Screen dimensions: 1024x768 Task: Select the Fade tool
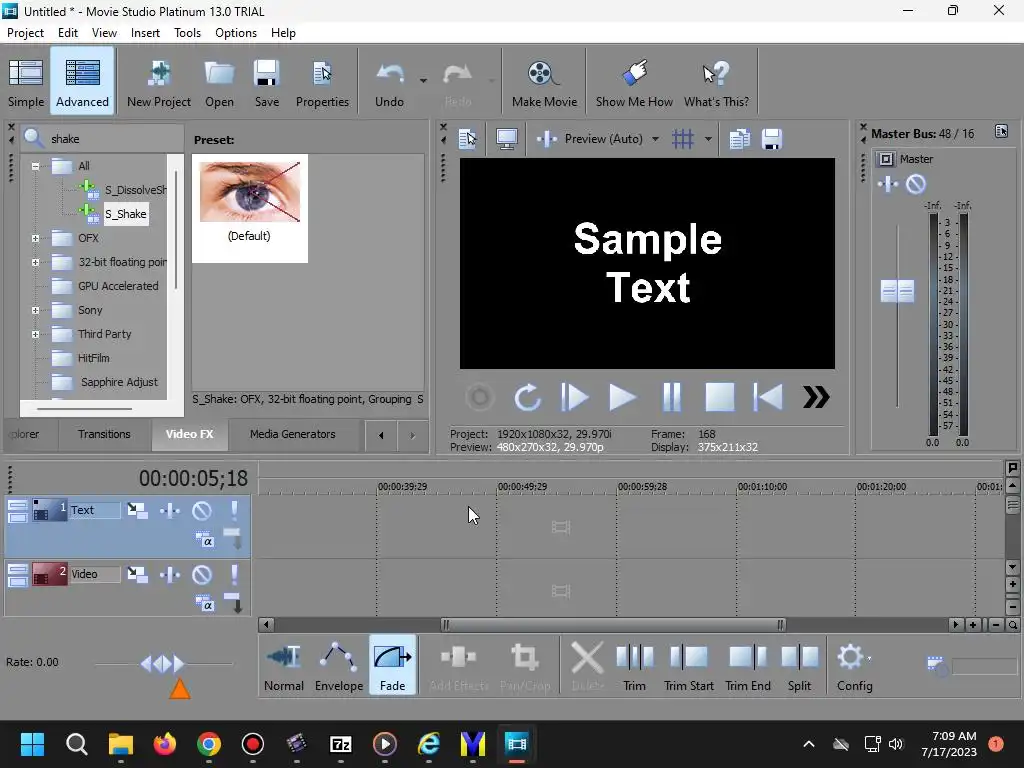[392, 666]
